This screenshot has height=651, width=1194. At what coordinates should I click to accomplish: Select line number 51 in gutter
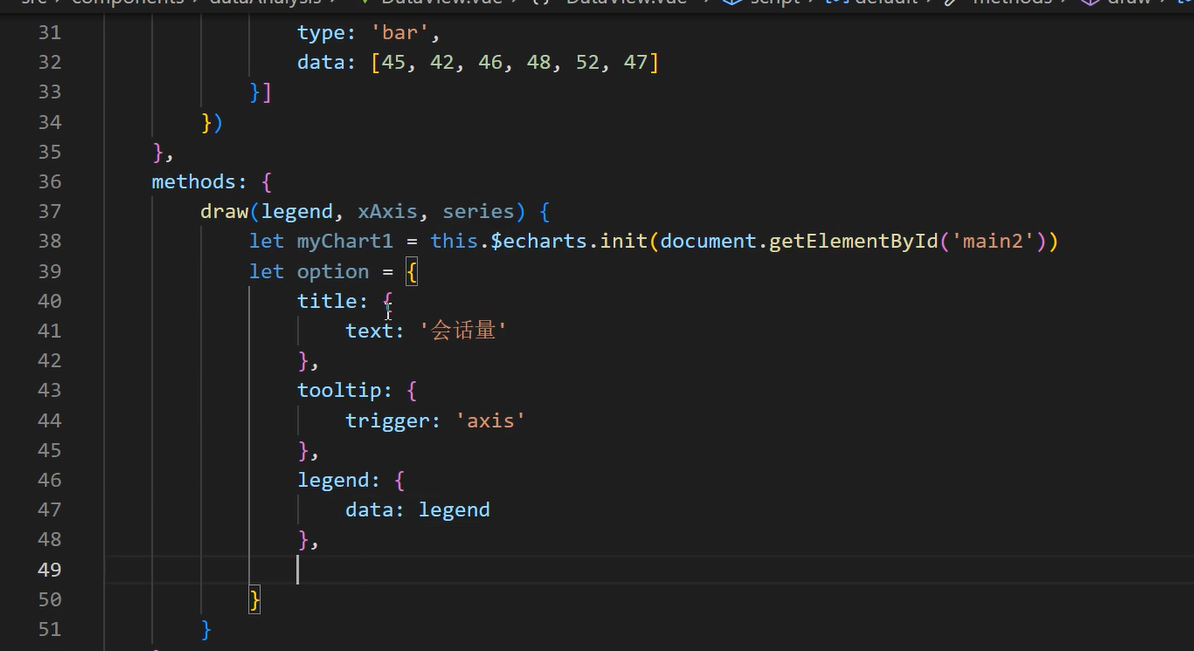[x=49, y=630]
